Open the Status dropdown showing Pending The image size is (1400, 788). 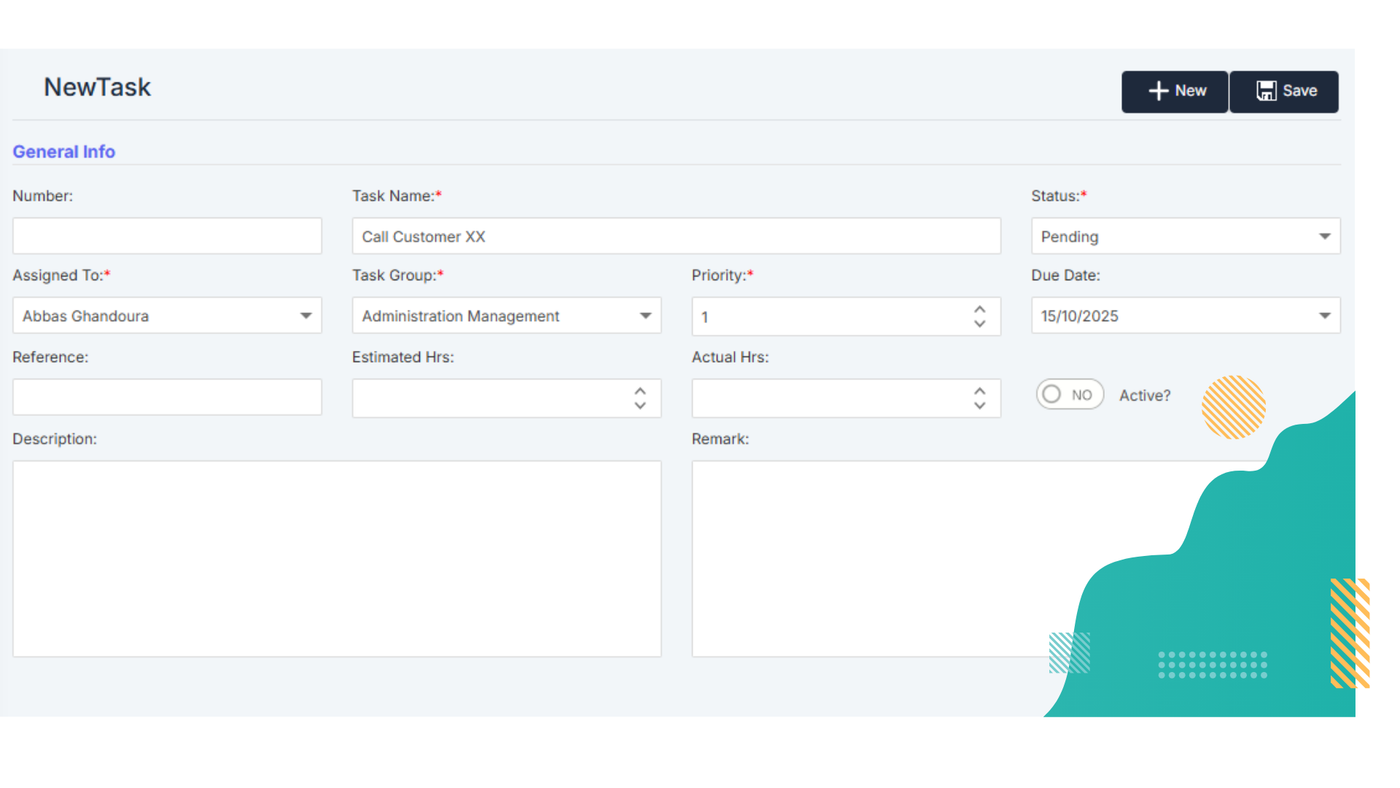[1324, 237]
